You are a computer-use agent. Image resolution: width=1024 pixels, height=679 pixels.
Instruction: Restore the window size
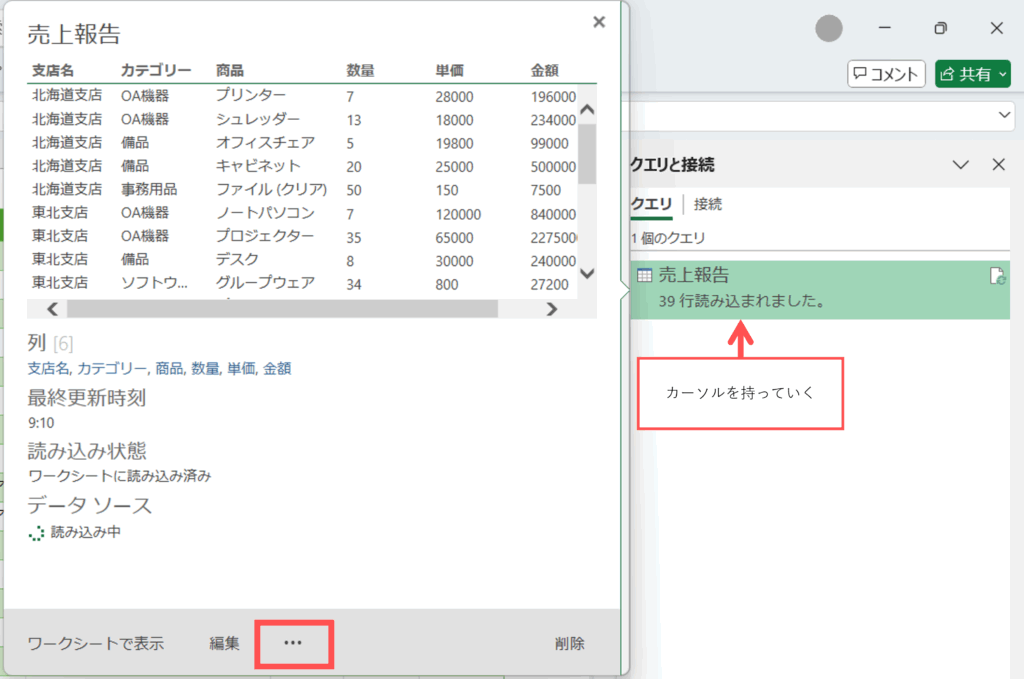(940, 29)
